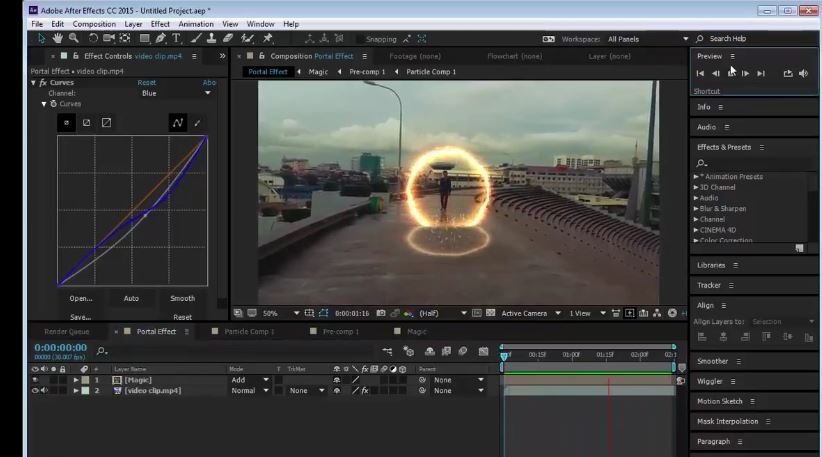Open the Window menu
822x457 pixels.
coord(260,24)
